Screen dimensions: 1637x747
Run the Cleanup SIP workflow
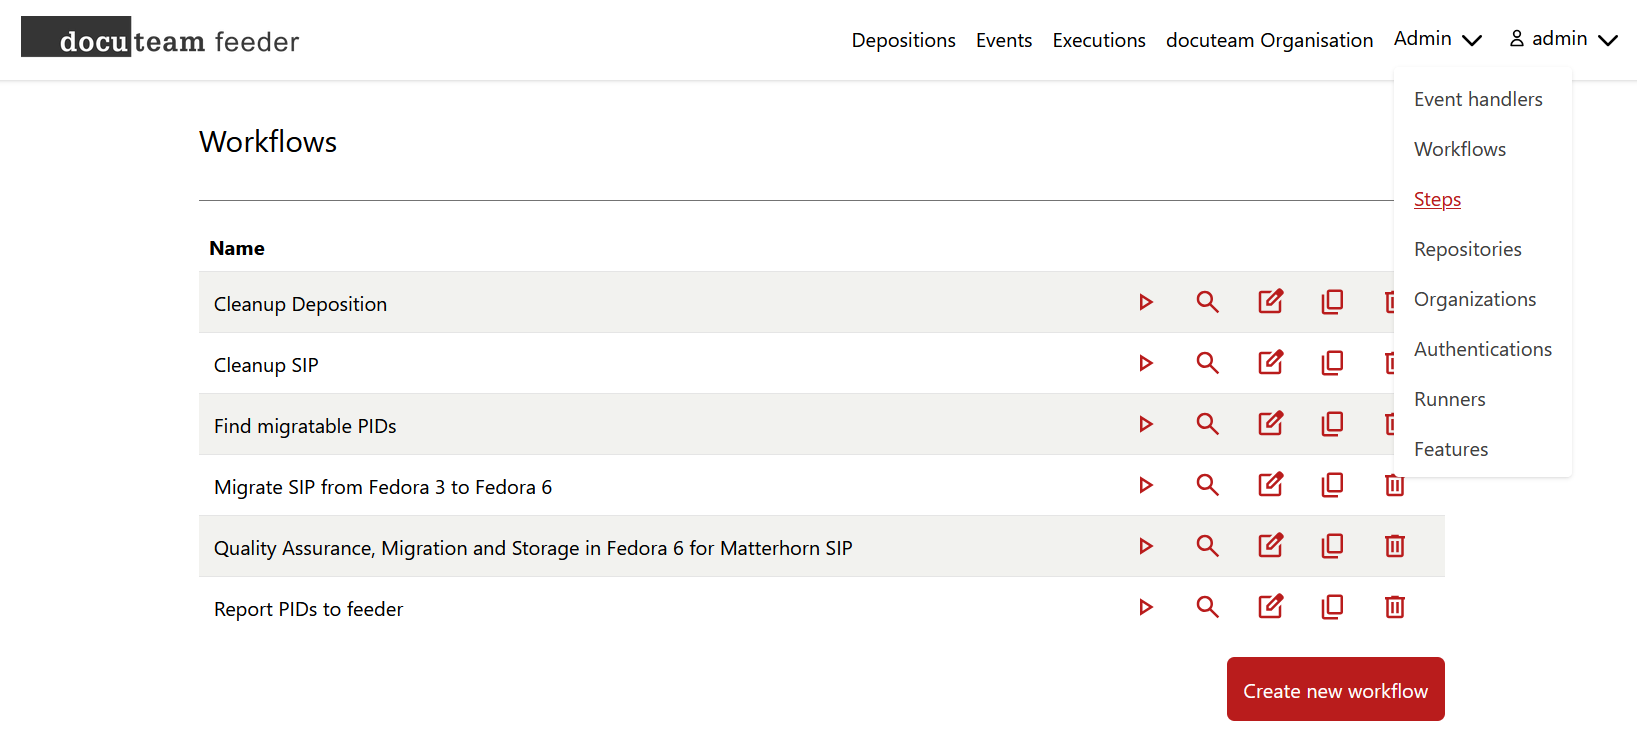pos(1146,363)
